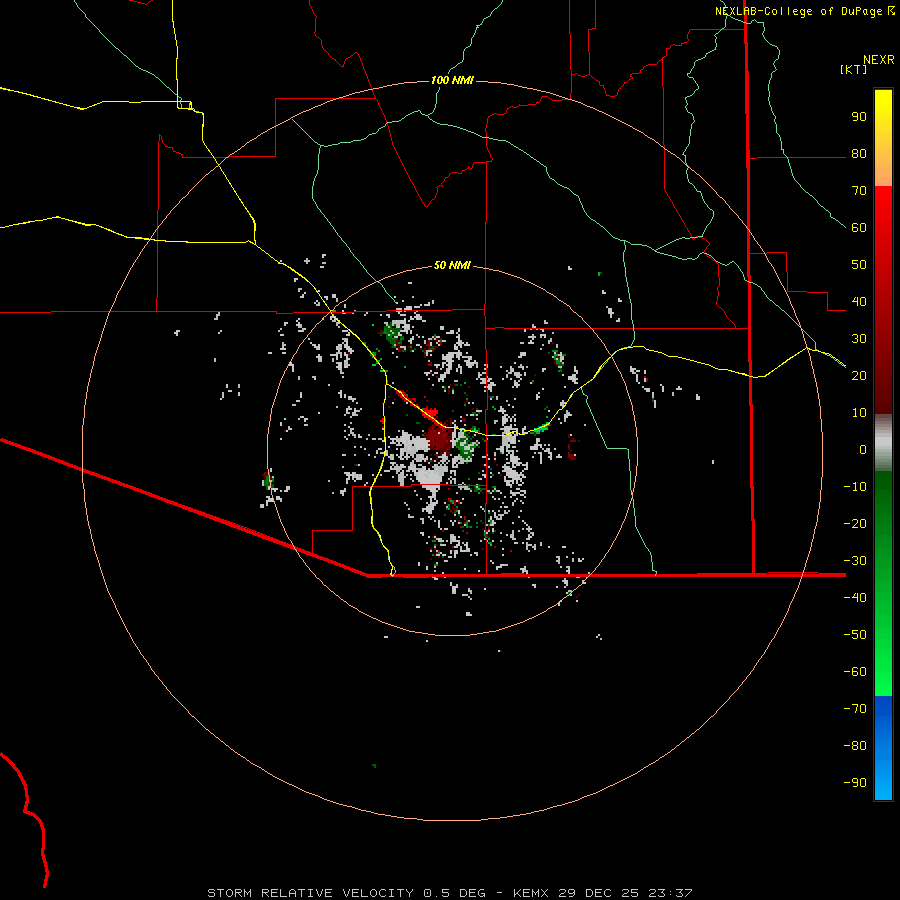The height and width of the screenshot is (900, 900).
Task: Click the 40 value on velocity scale
Action: 859,301
